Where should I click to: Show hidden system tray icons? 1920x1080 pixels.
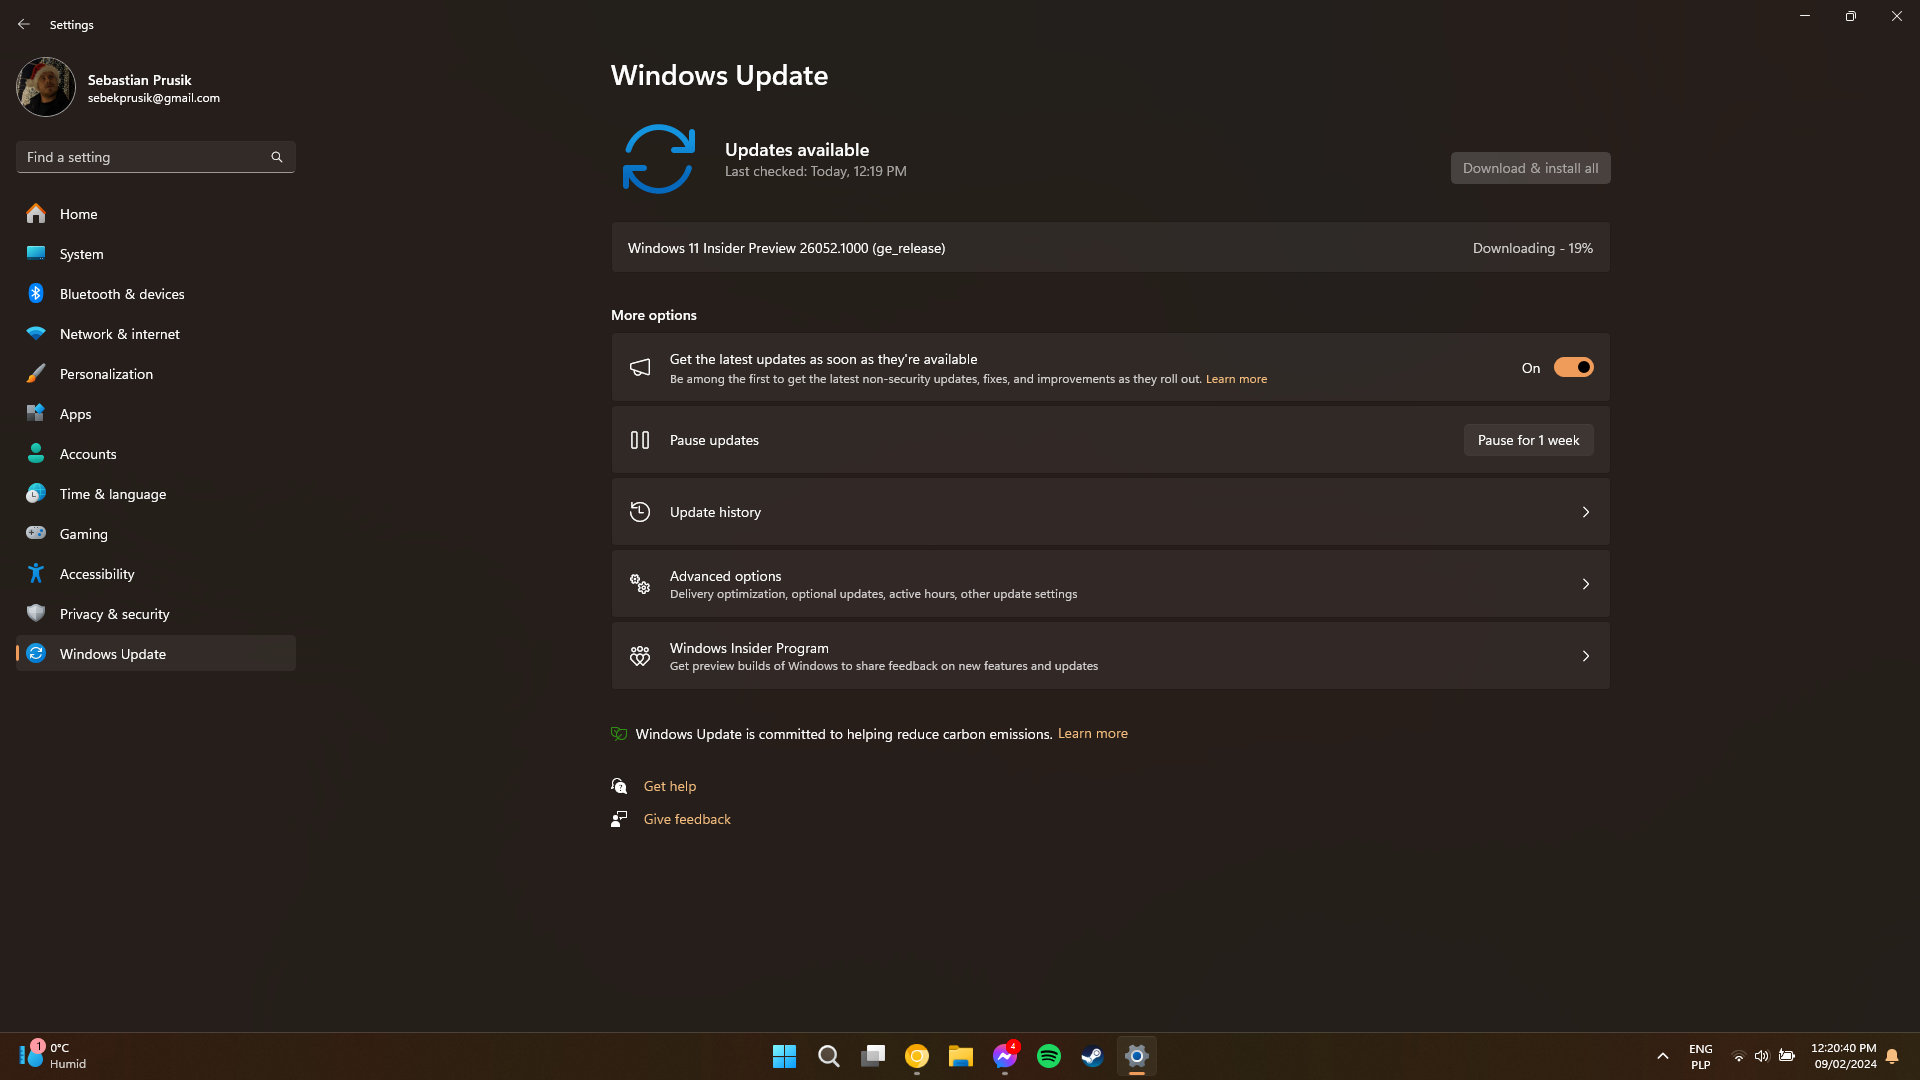pos(1663,1055)
